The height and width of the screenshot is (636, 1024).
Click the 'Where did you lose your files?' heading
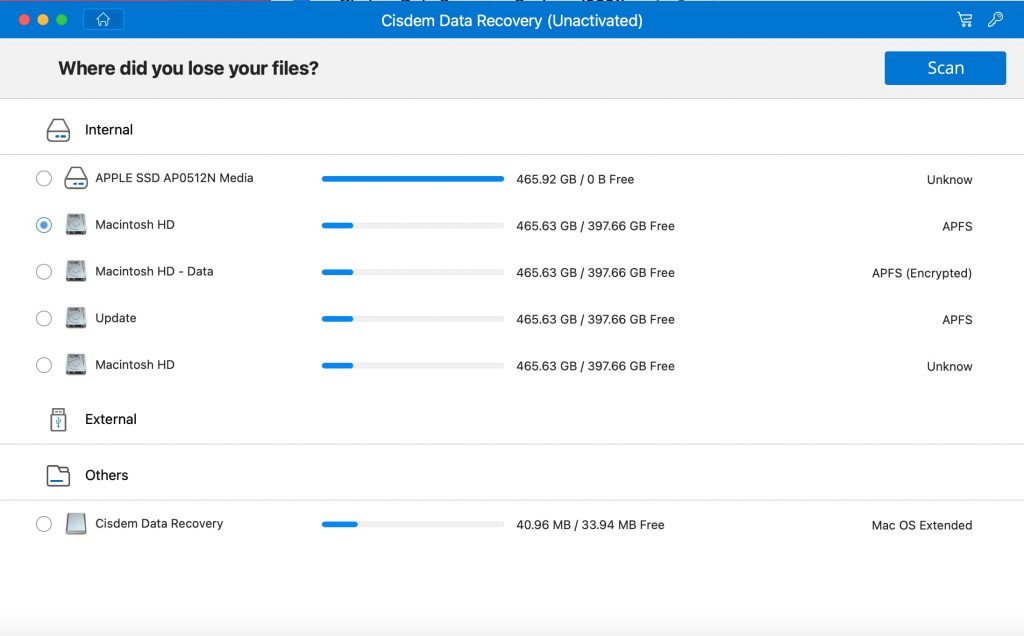click(188, 69)
